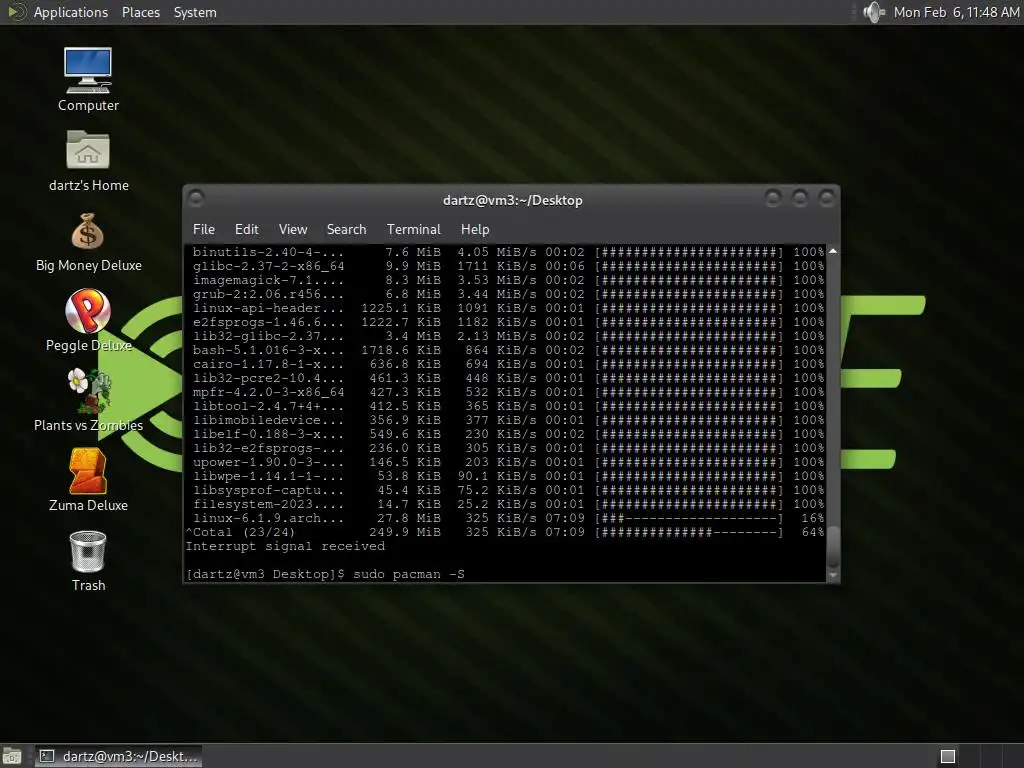Click the 16% progress bar of linux-6.1.9.arch

click(x=689, y=519)
